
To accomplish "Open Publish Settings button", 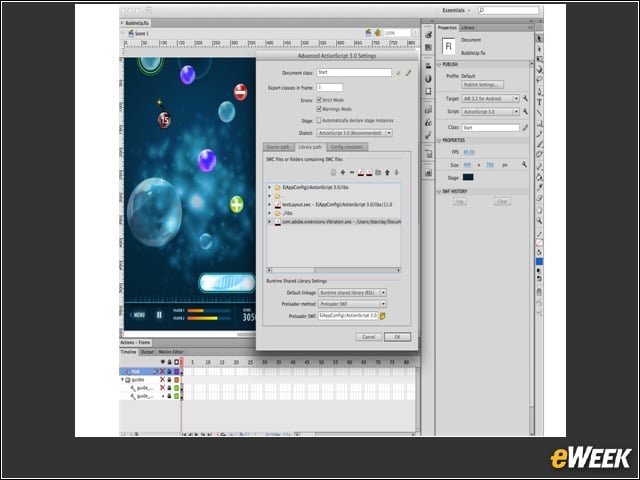I will pyautogui.click(x=482, y=85).
